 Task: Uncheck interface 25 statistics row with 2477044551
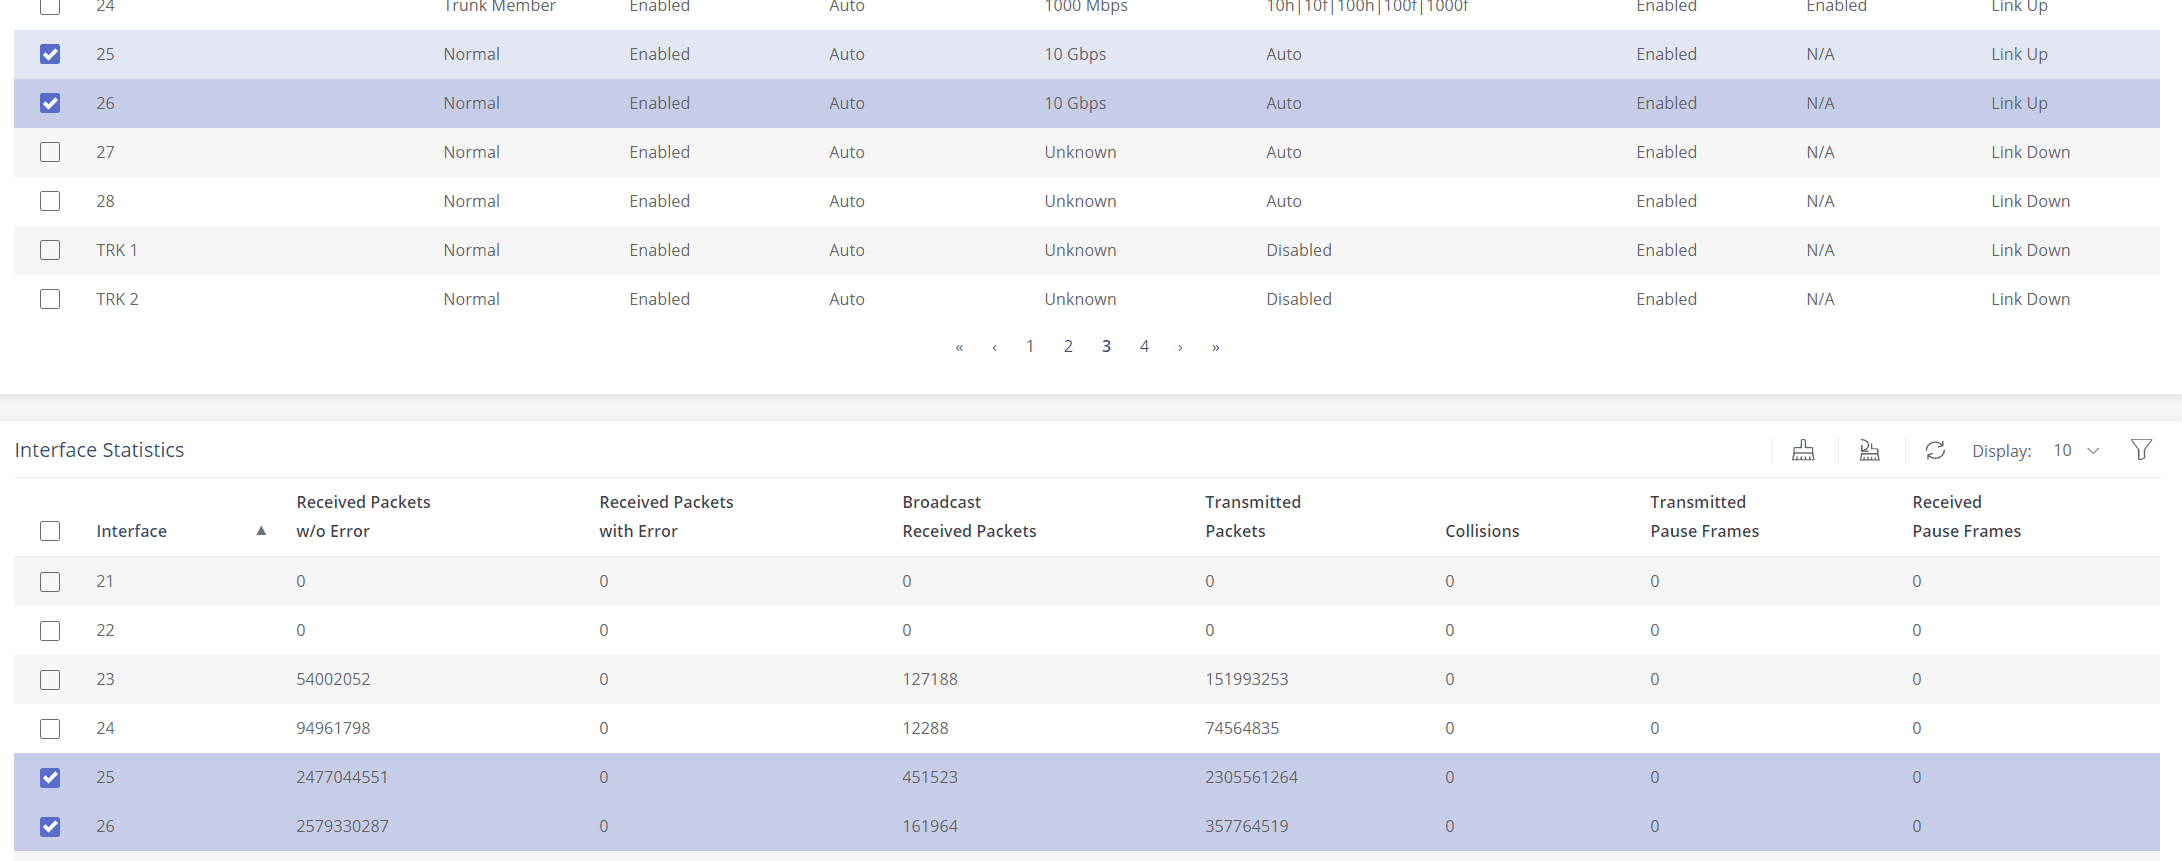[50, 777]
